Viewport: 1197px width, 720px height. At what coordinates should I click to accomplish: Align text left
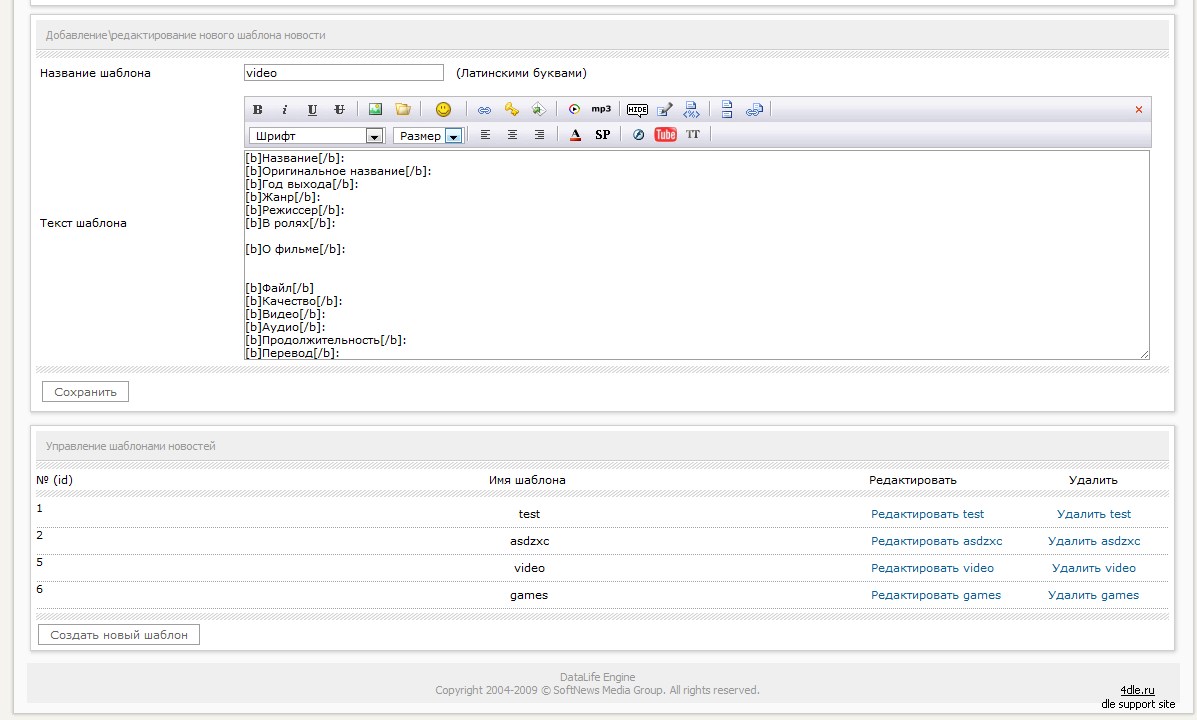point(485,135)
